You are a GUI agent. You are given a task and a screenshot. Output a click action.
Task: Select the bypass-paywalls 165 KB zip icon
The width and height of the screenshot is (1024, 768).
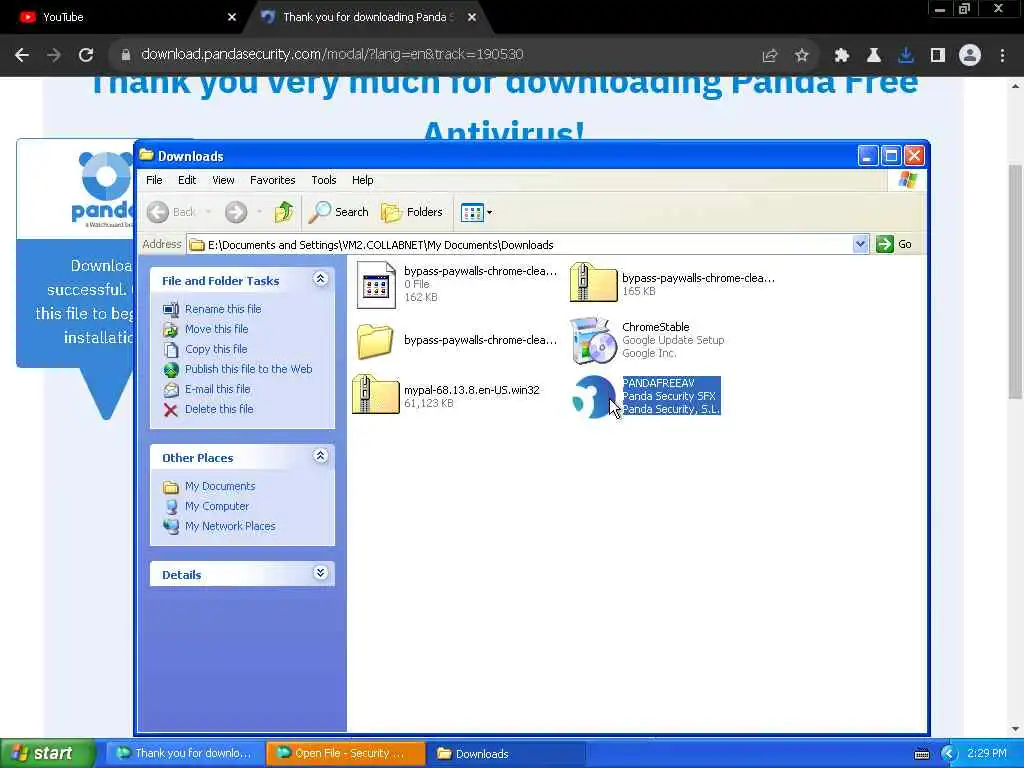tap(593, 283)
